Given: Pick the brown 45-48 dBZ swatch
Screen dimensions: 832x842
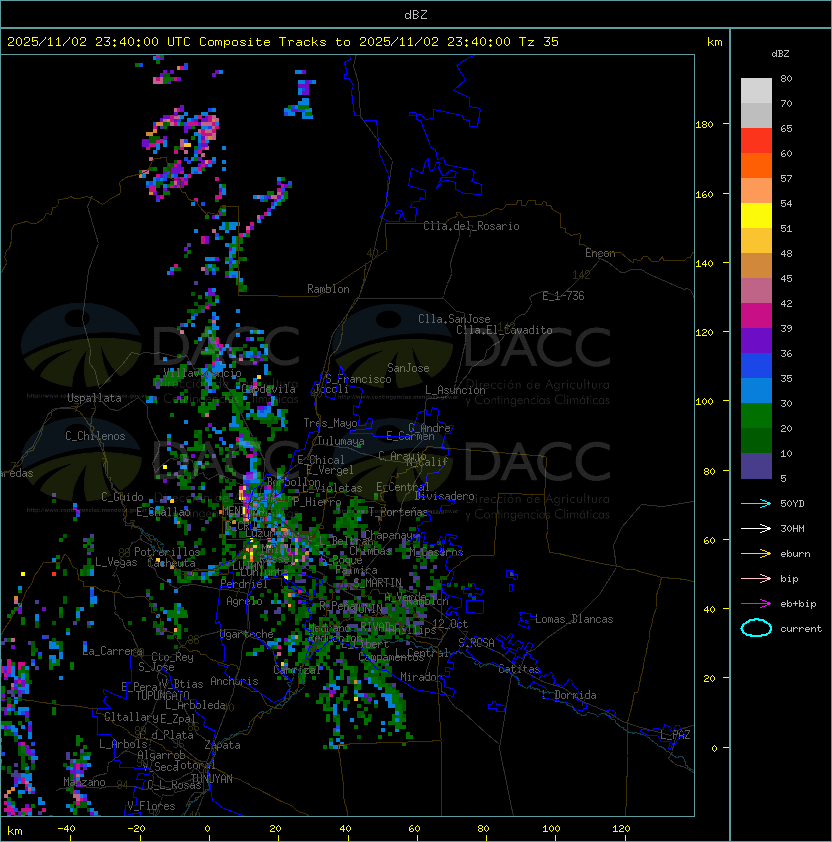Looking at the screenshot, I should point(756,266).
